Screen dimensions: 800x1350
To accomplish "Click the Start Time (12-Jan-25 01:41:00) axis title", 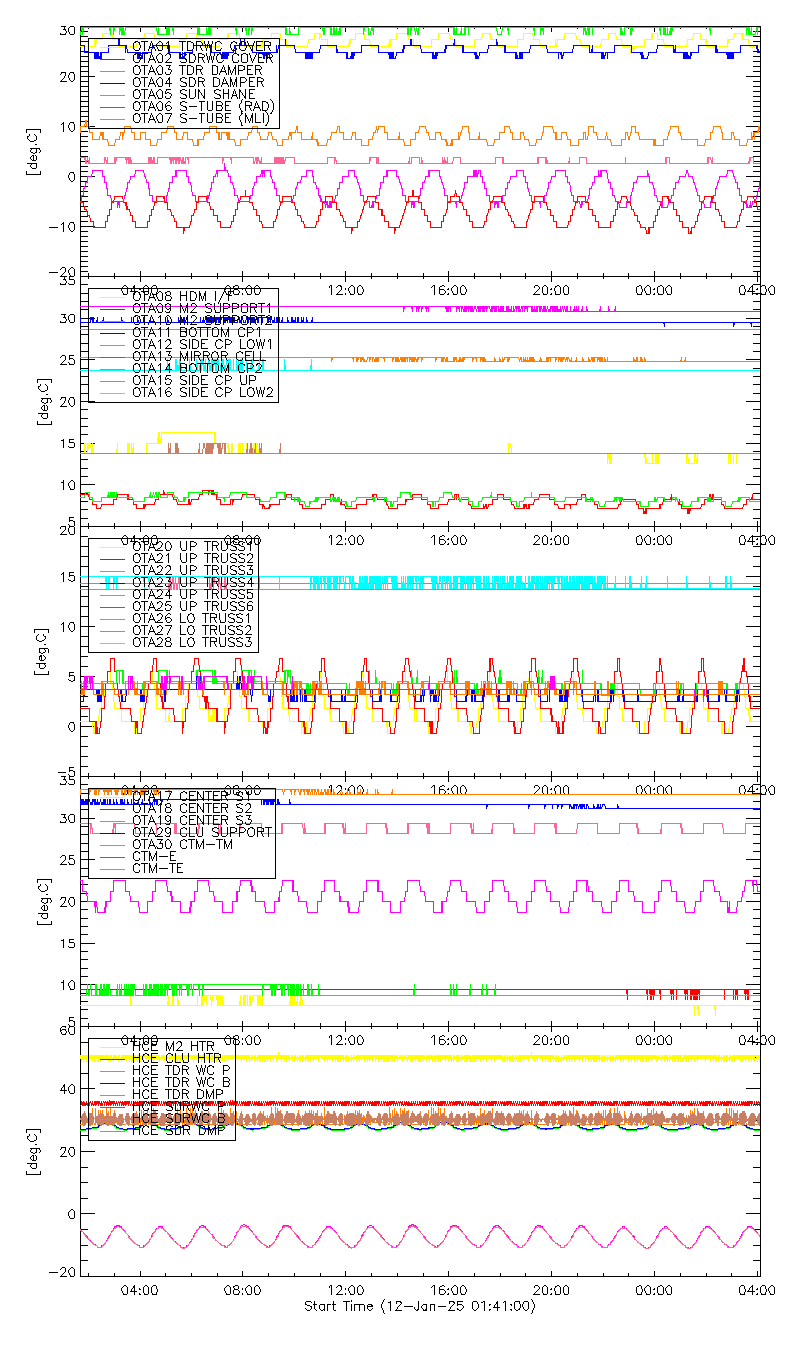I will [419, 1306].
